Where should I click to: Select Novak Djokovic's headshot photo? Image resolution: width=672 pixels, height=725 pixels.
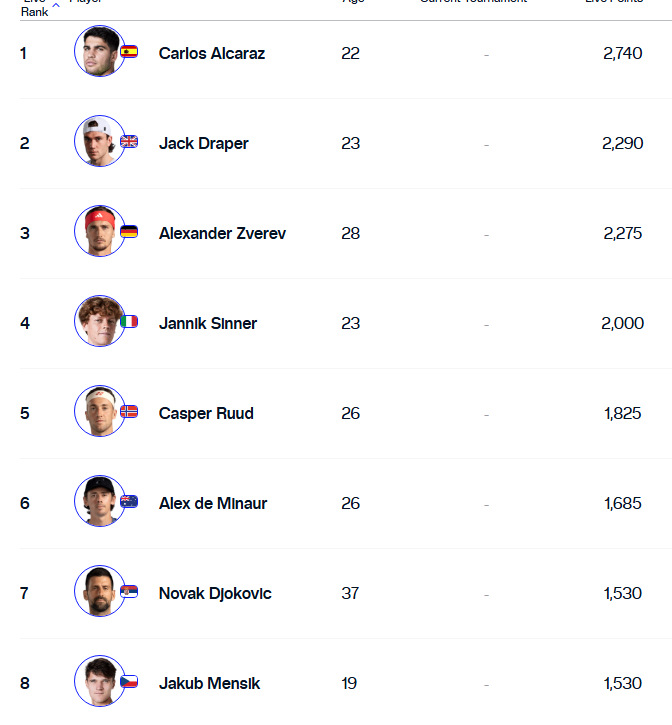coord(99,590)
